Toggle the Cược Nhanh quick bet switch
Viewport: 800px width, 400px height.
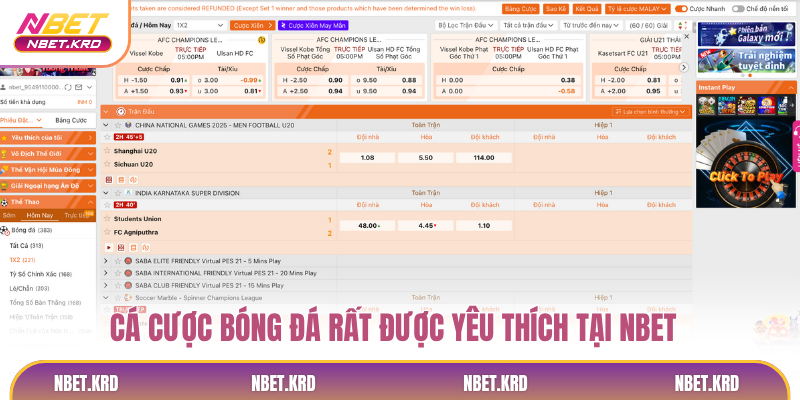(681, 9)
